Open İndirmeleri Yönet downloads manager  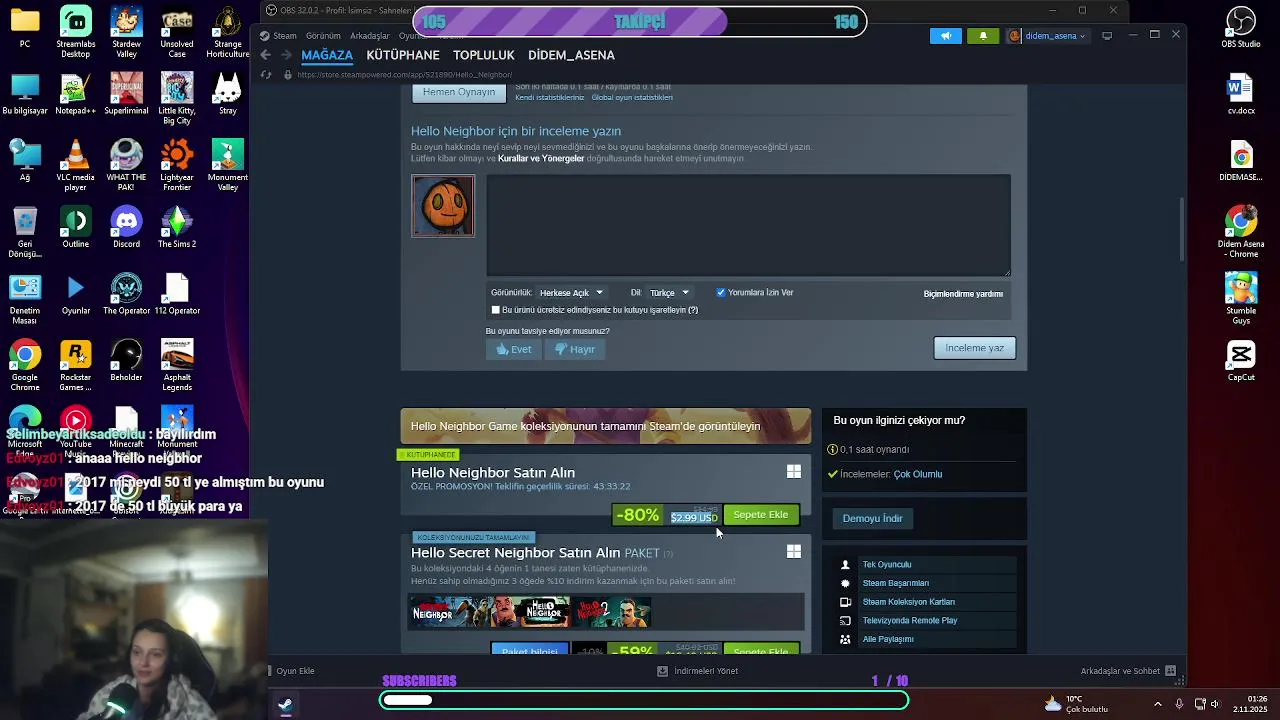point(698,671)
